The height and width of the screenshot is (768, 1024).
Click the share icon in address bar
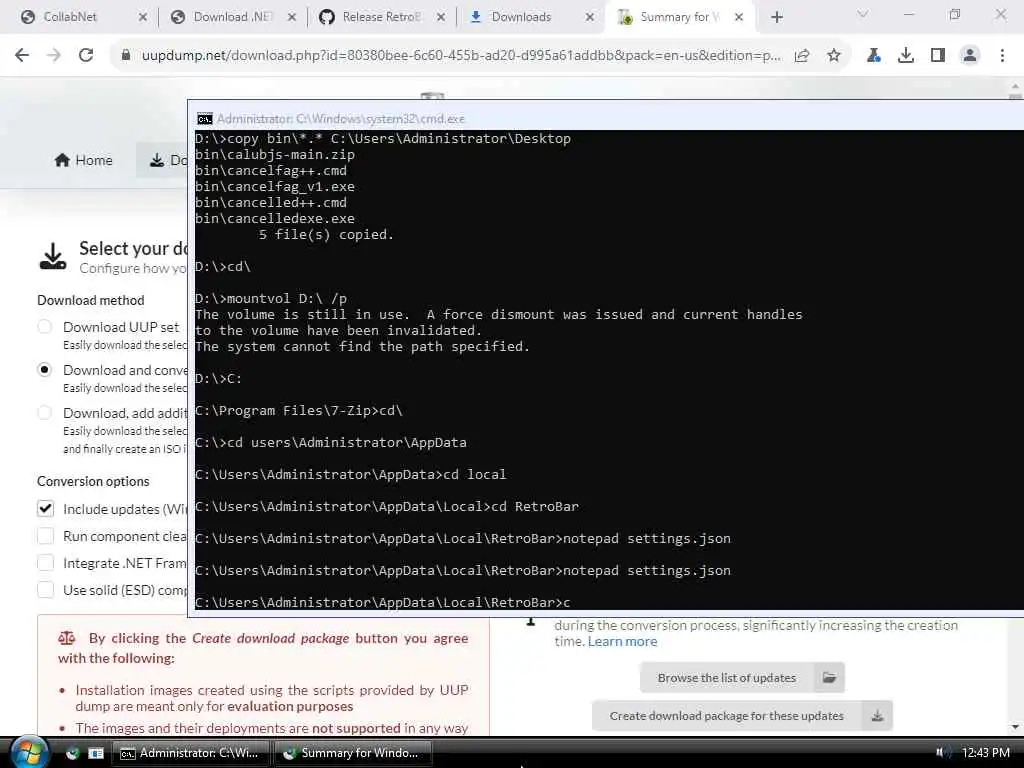pos(802,56)
